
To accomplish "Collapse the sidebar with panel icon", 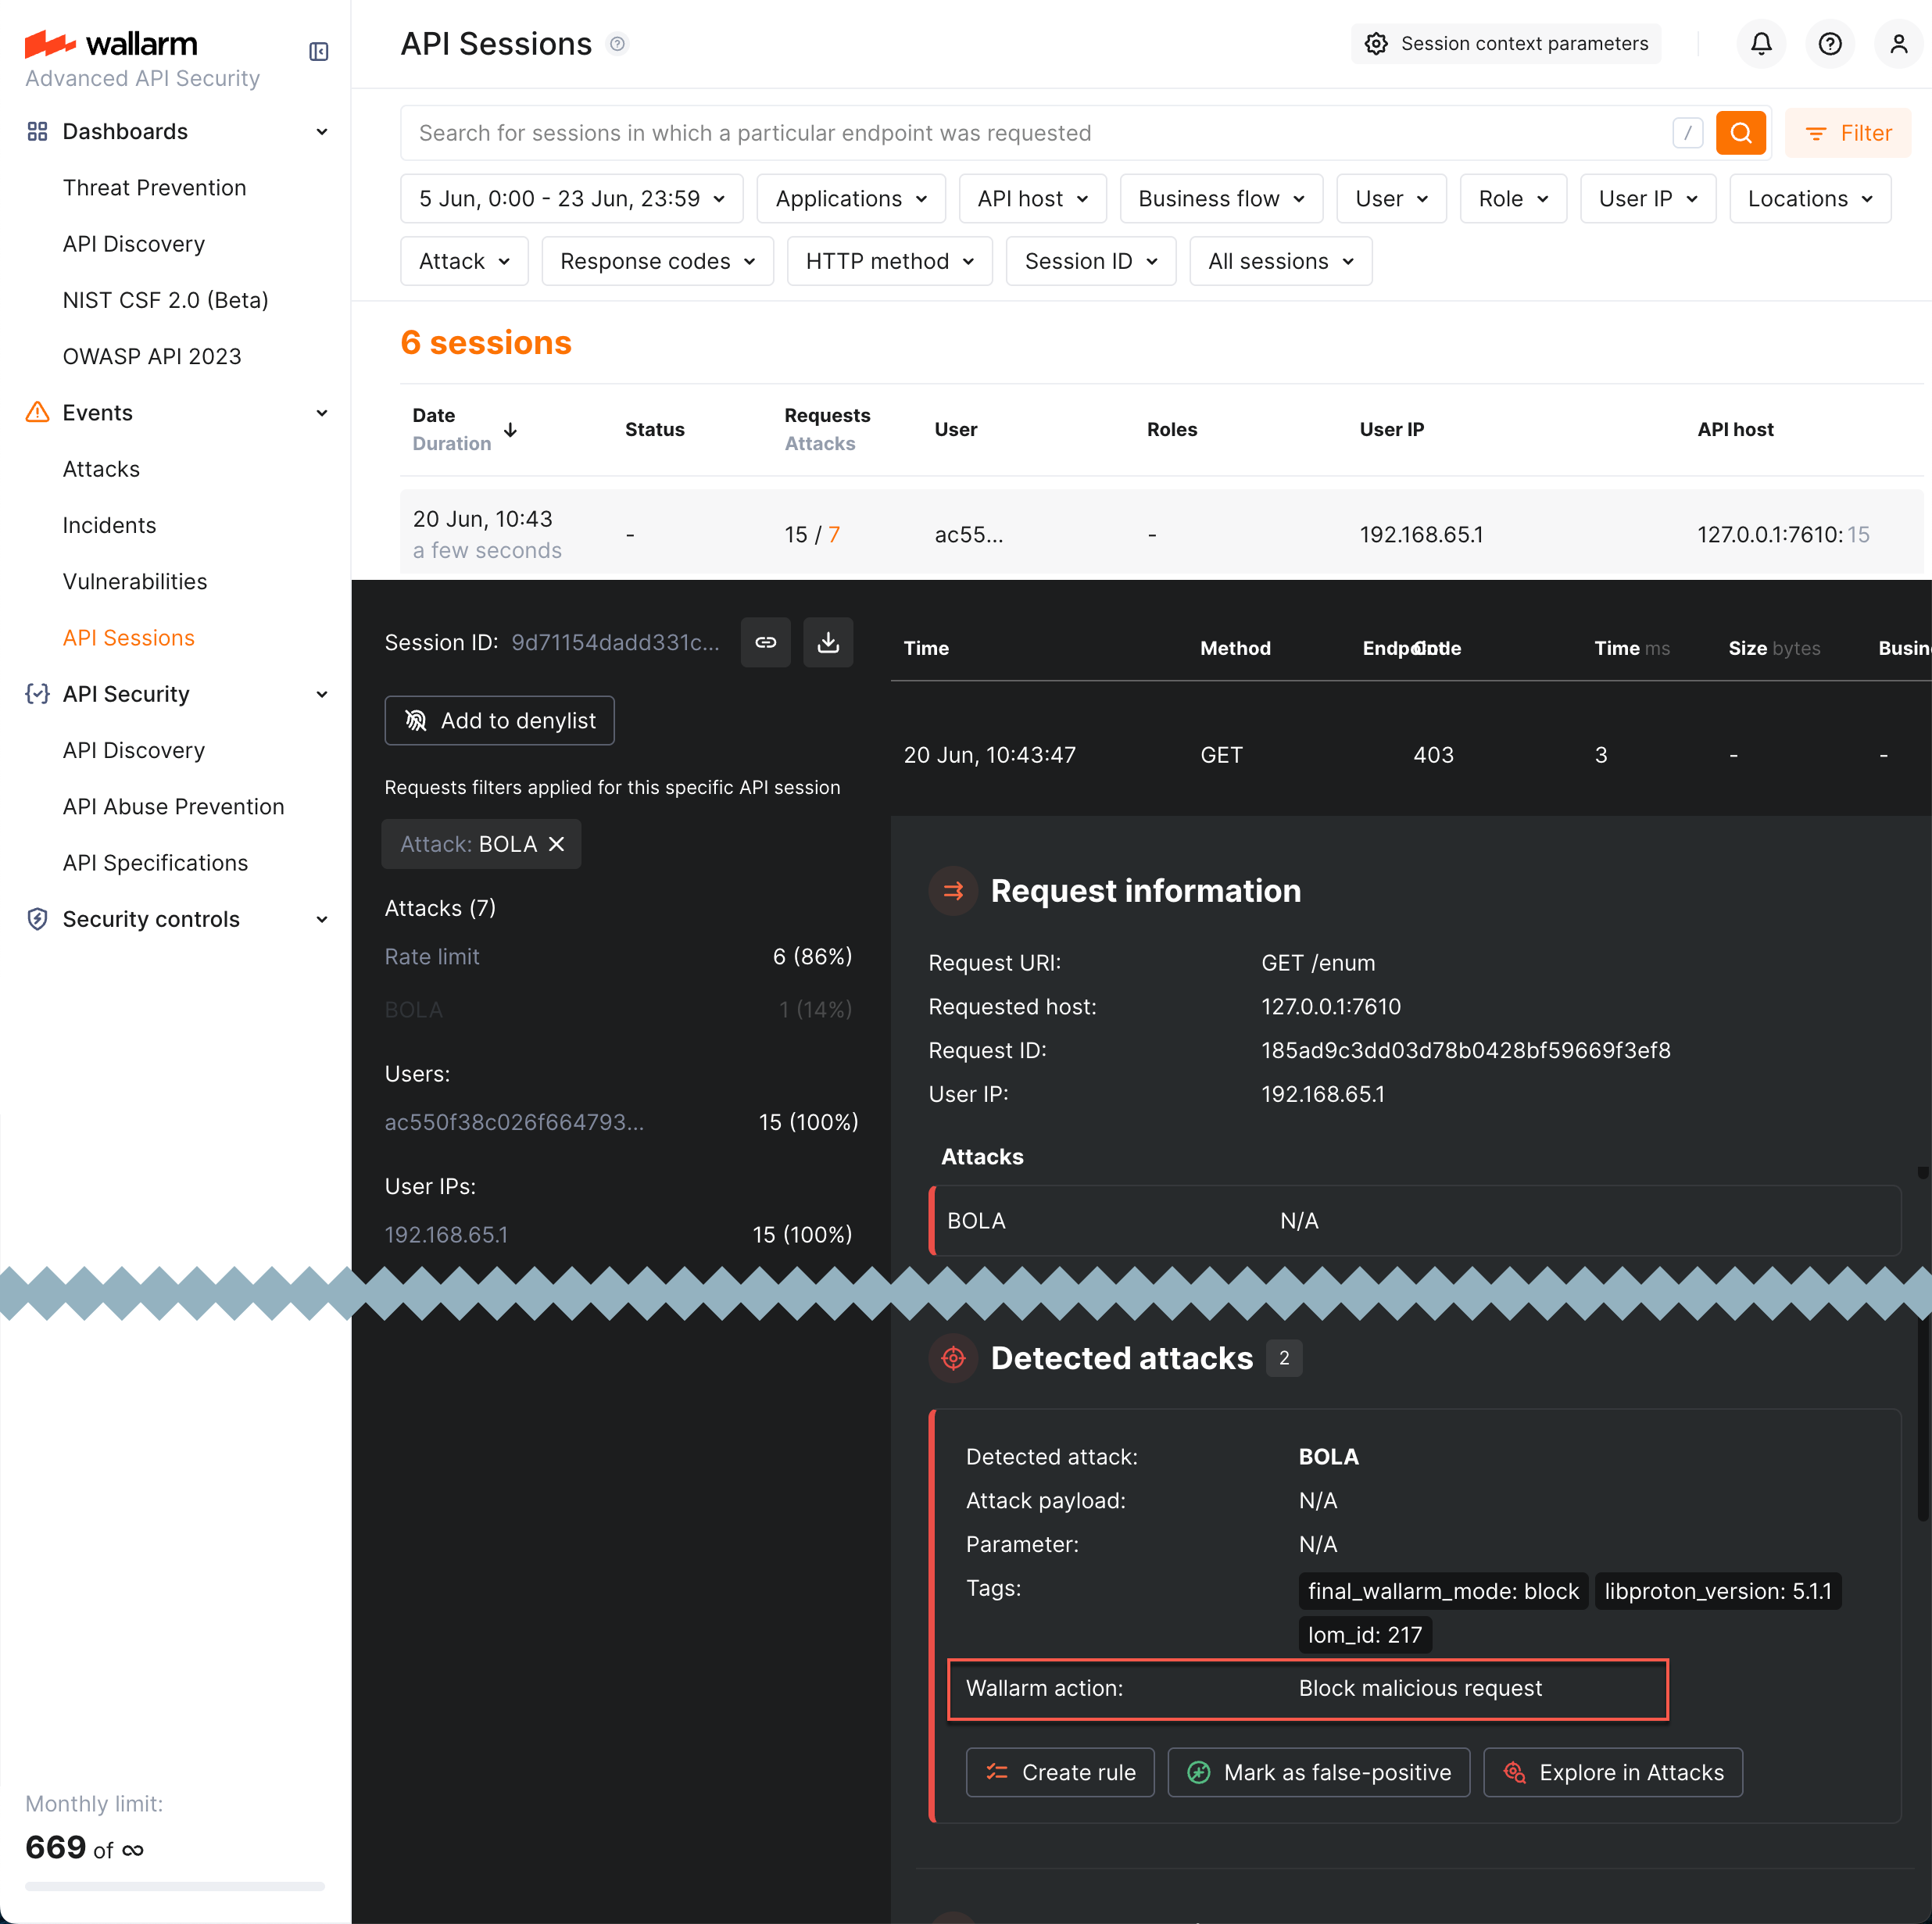I will click(318, 52).
